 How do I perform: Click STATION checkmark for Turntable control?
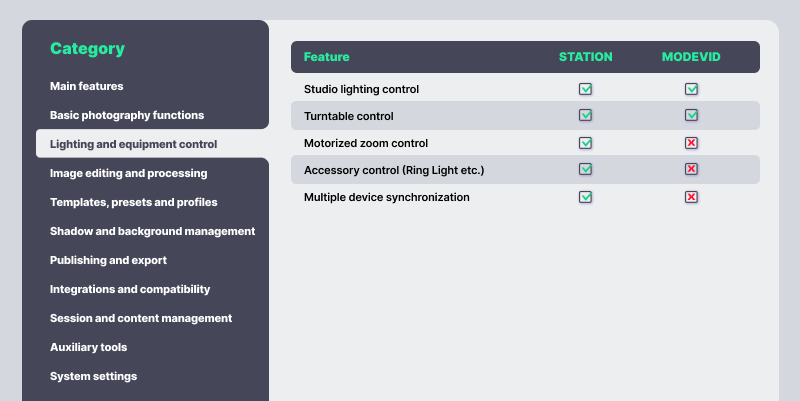586,116
